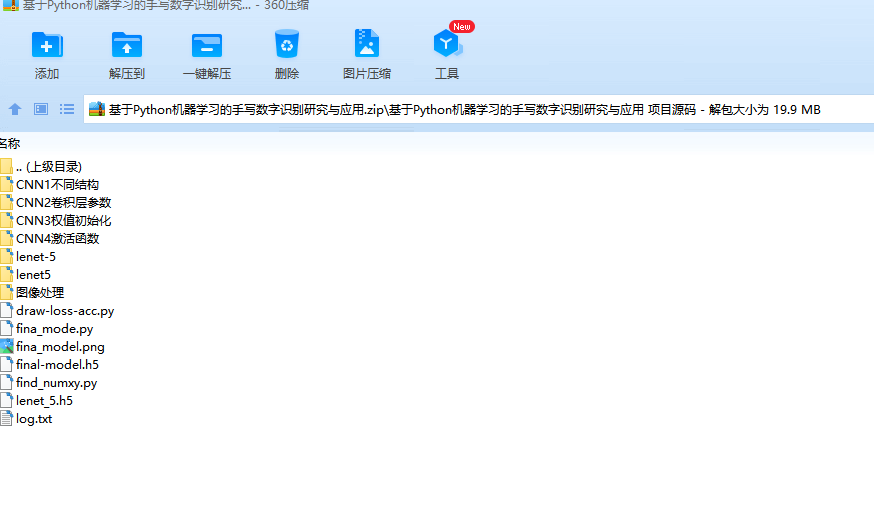The width and height of the screenshot is (874, 514).
Task: Click the folder icon beside CNN4激活函数
Action: pyautogui.click(x=6, y=239)
